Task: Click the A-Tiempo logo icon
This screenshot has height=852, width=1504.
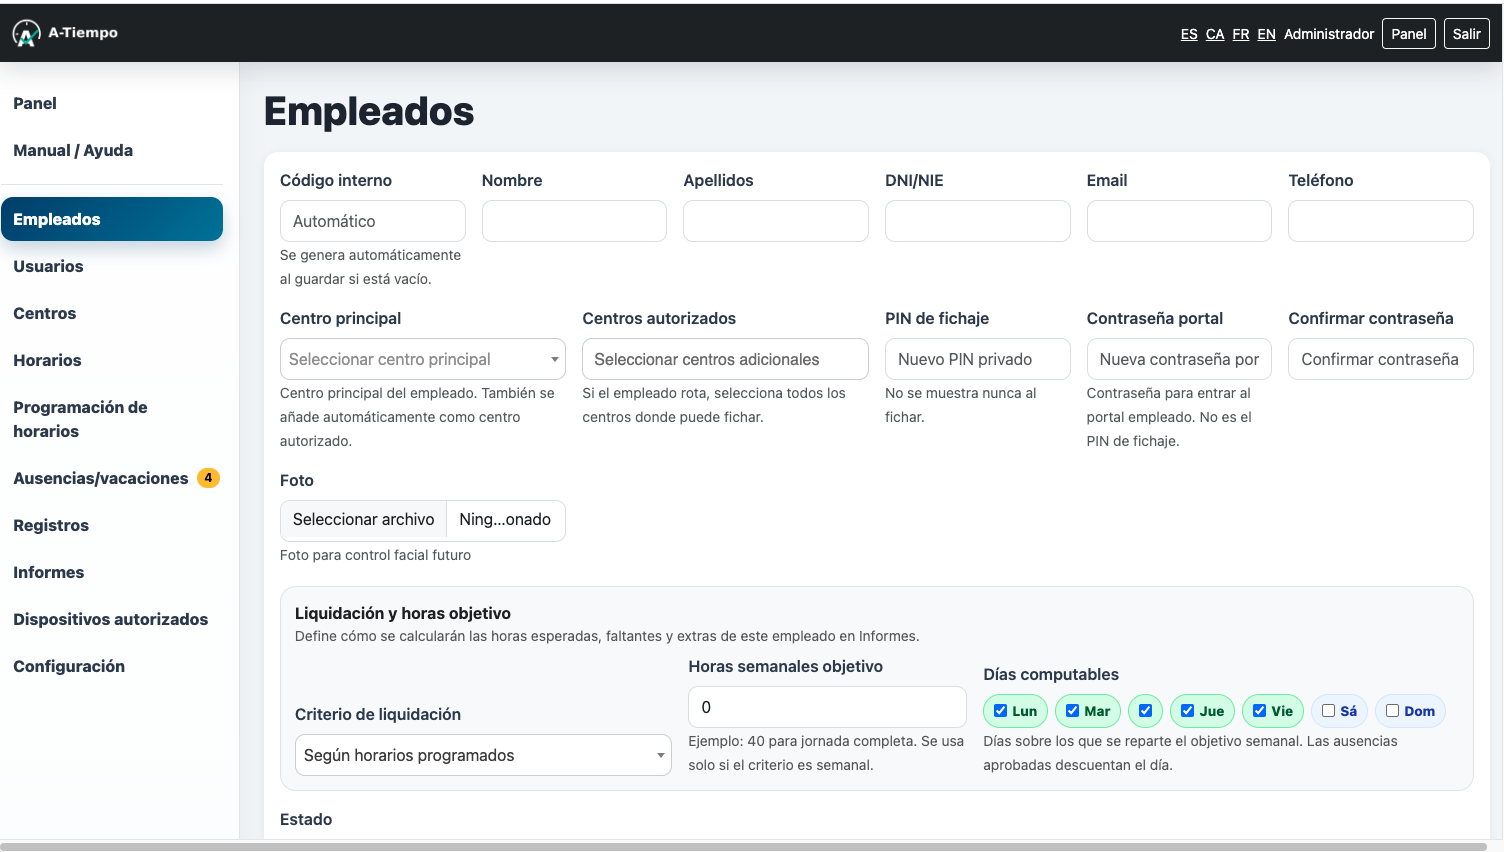Action: (x=27, y=34)
